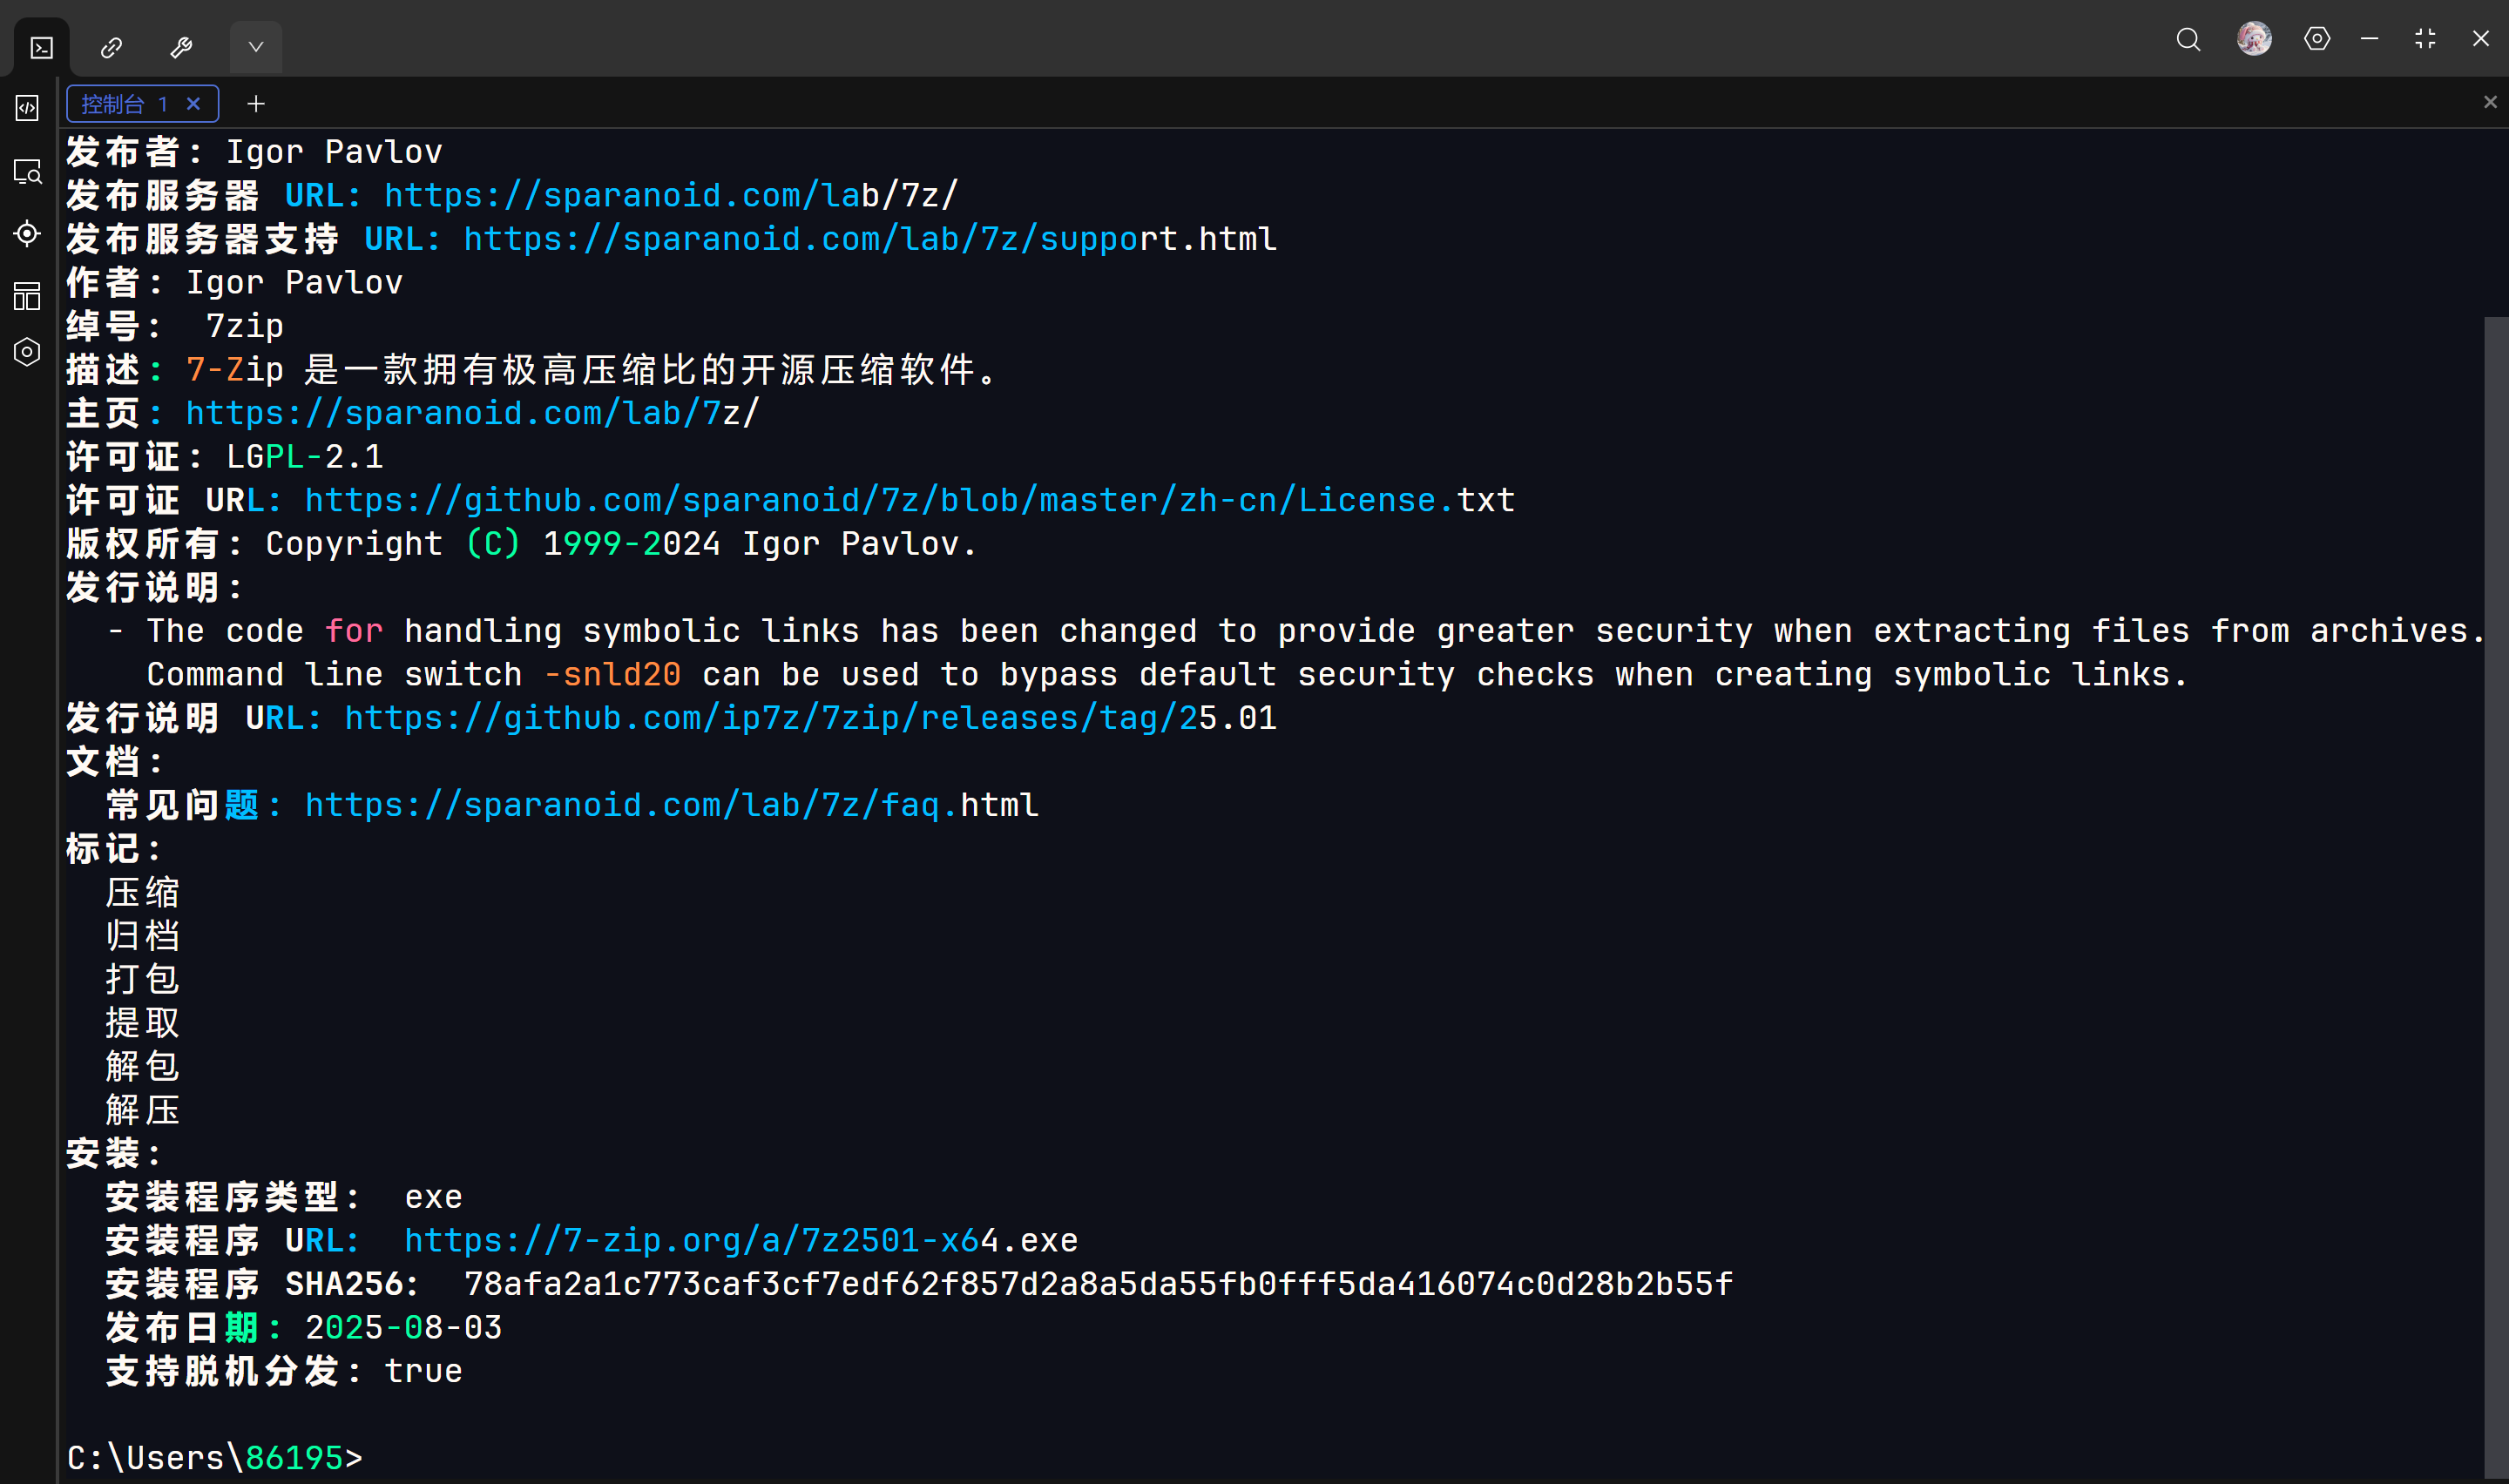
Task: Open the terminal tab icon
Action: click(x=42, y=47)
